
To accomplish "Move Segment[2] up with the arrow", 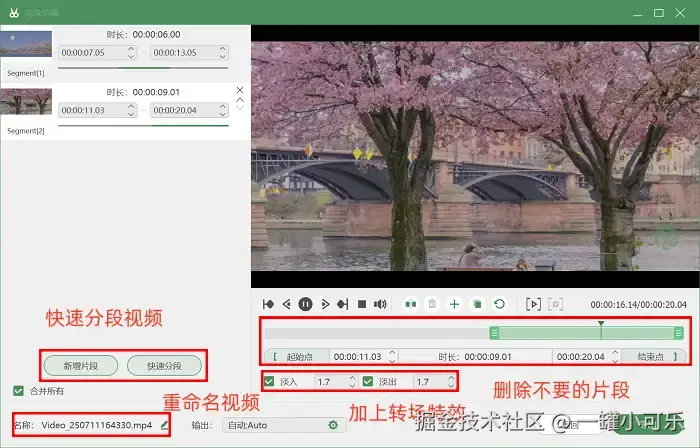I will point(240,100).
